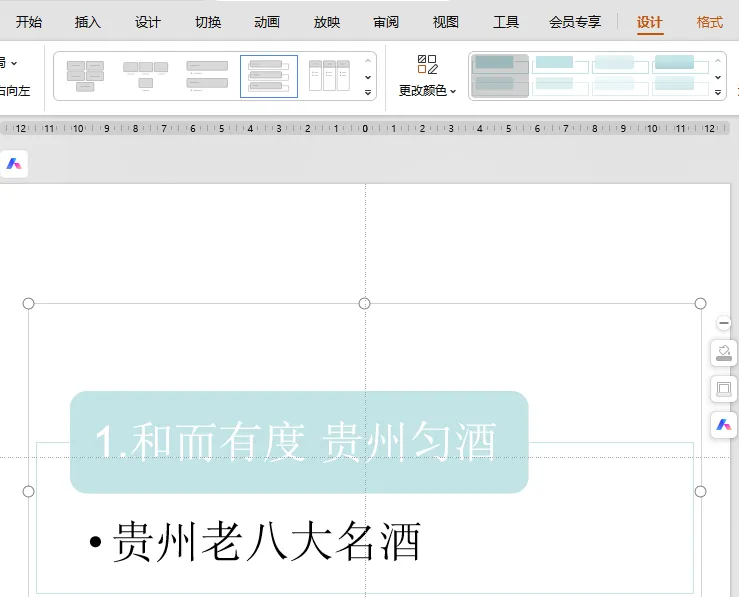The width and height of the screenshot is (739, 597).
Task: Open the layout frame floating button
Action: (x=724, y=389)
